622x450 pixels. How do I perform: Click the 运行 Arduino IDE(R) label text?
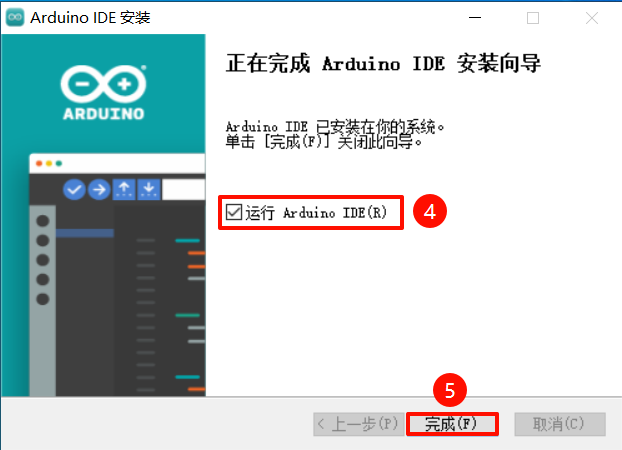(316, 213)
